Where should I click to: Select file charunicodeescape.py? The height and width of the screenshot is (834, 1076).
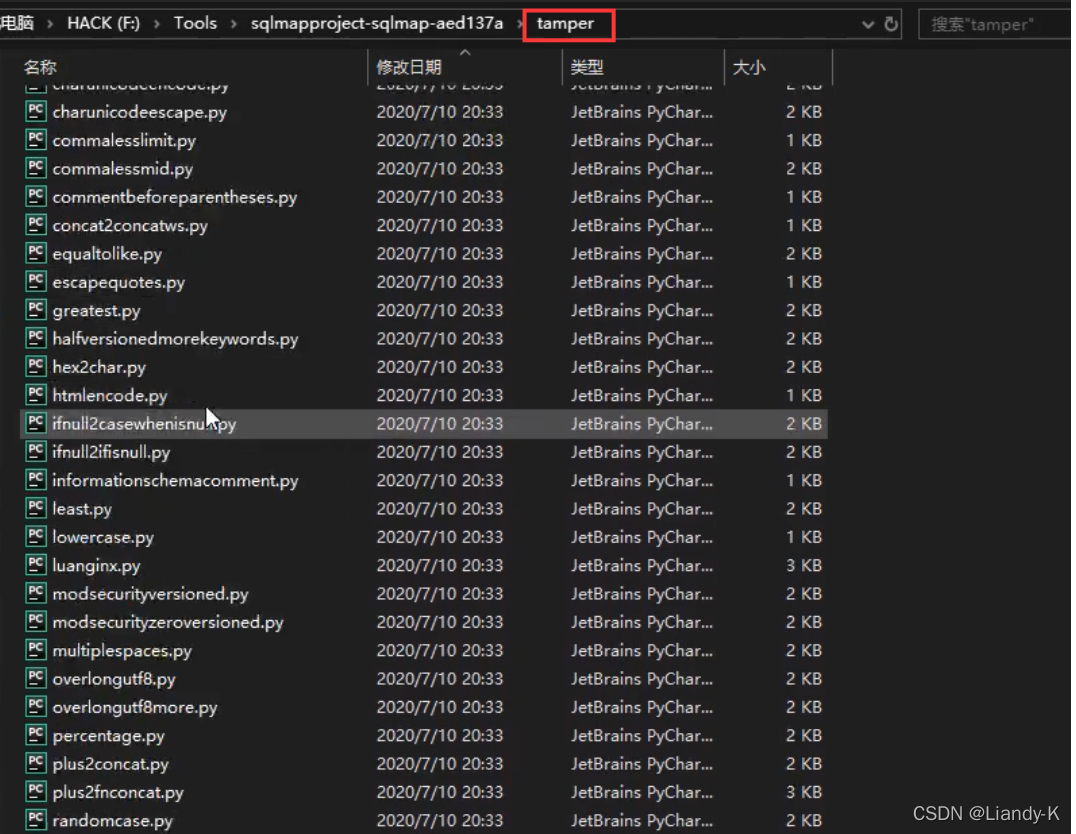tap(139, 112)
